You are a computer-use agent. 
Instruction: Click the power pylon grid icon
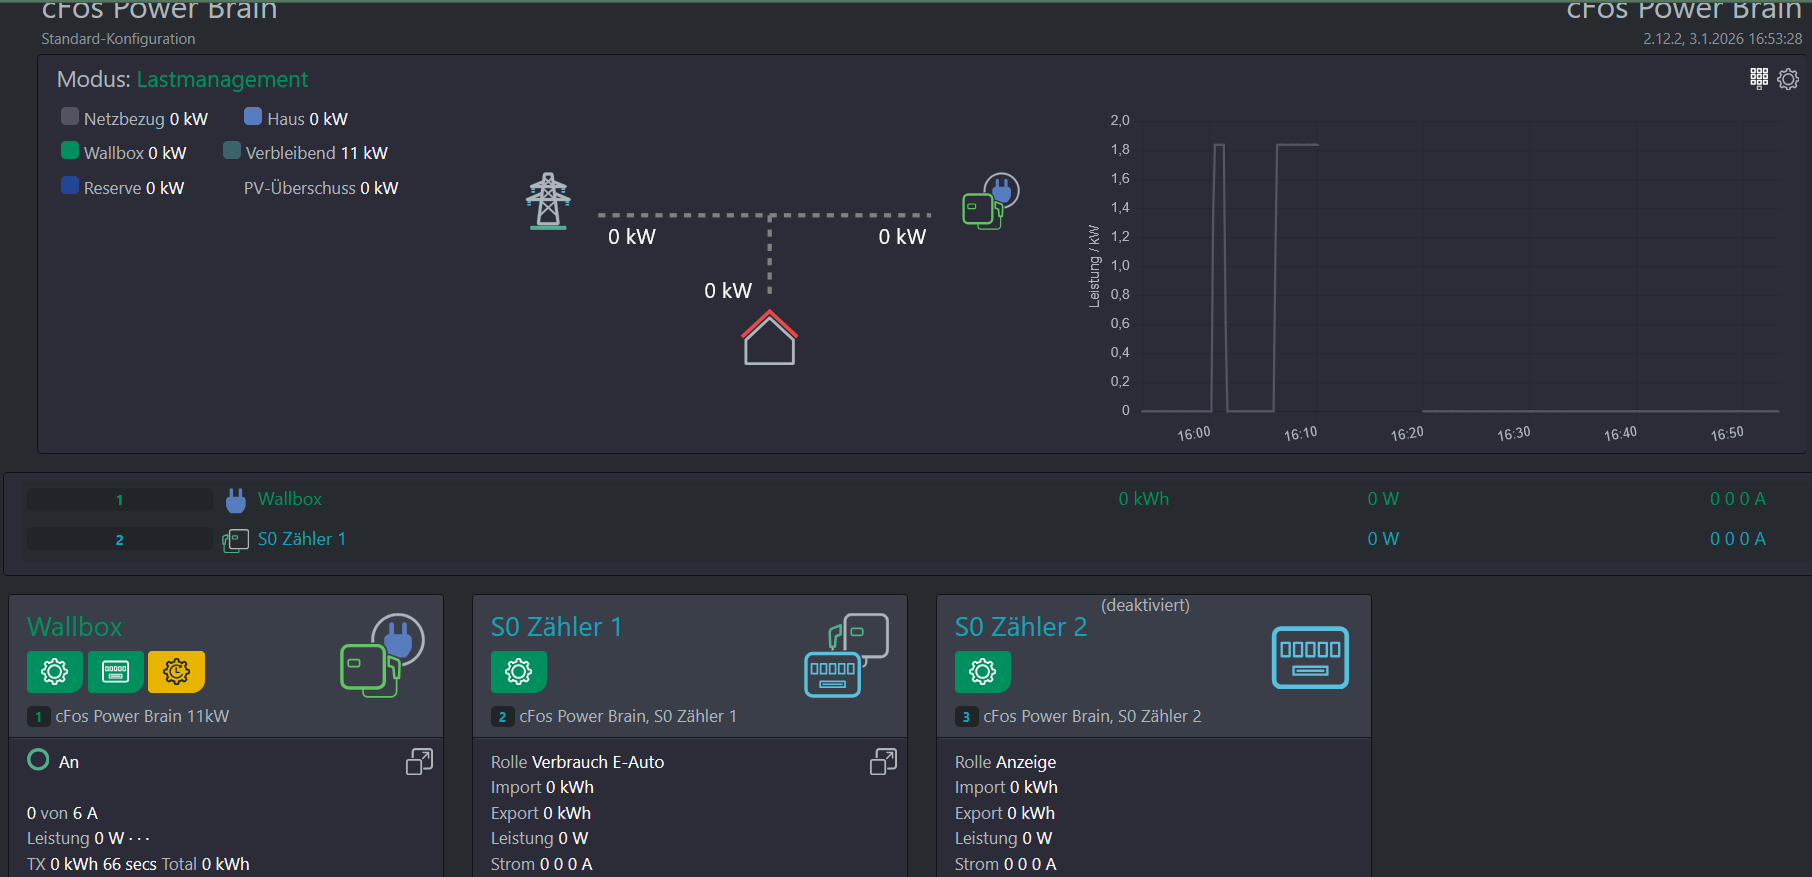coord(548,201)
